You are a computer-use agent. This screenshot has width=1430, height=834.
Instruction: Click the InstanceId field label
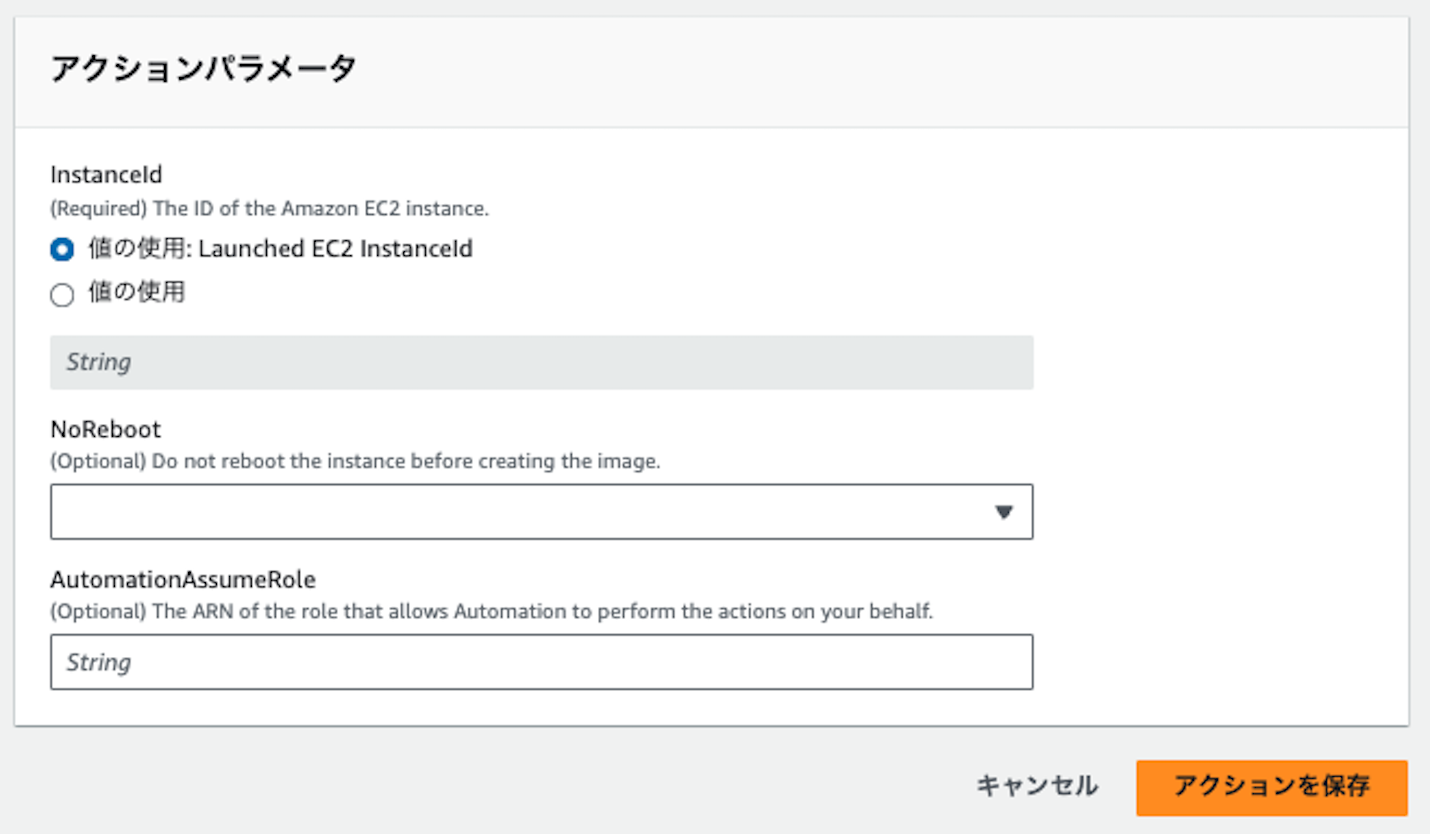[x=106, y=175]
